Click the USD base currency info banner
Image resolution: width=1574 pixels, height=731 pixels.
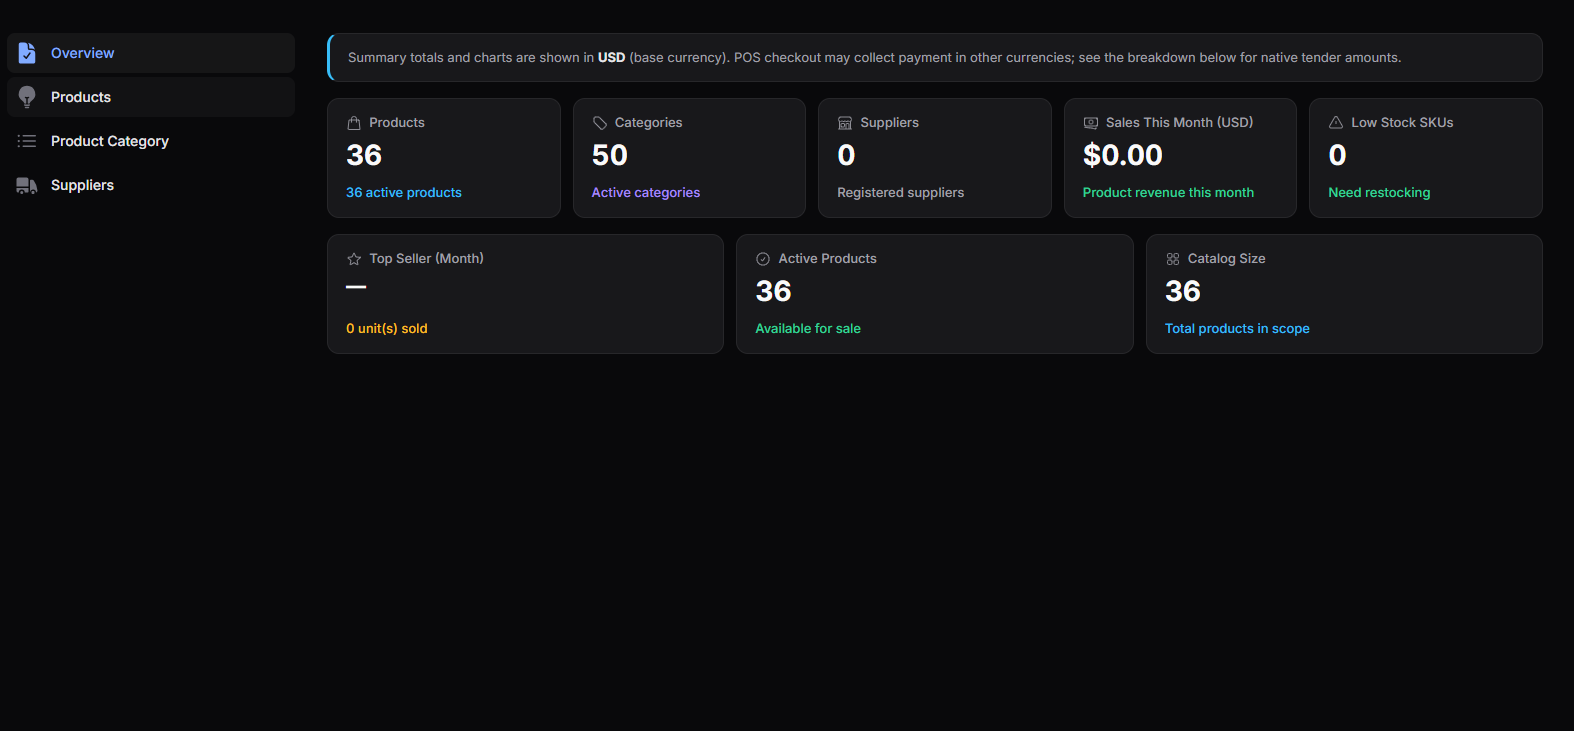click(935, 58)
